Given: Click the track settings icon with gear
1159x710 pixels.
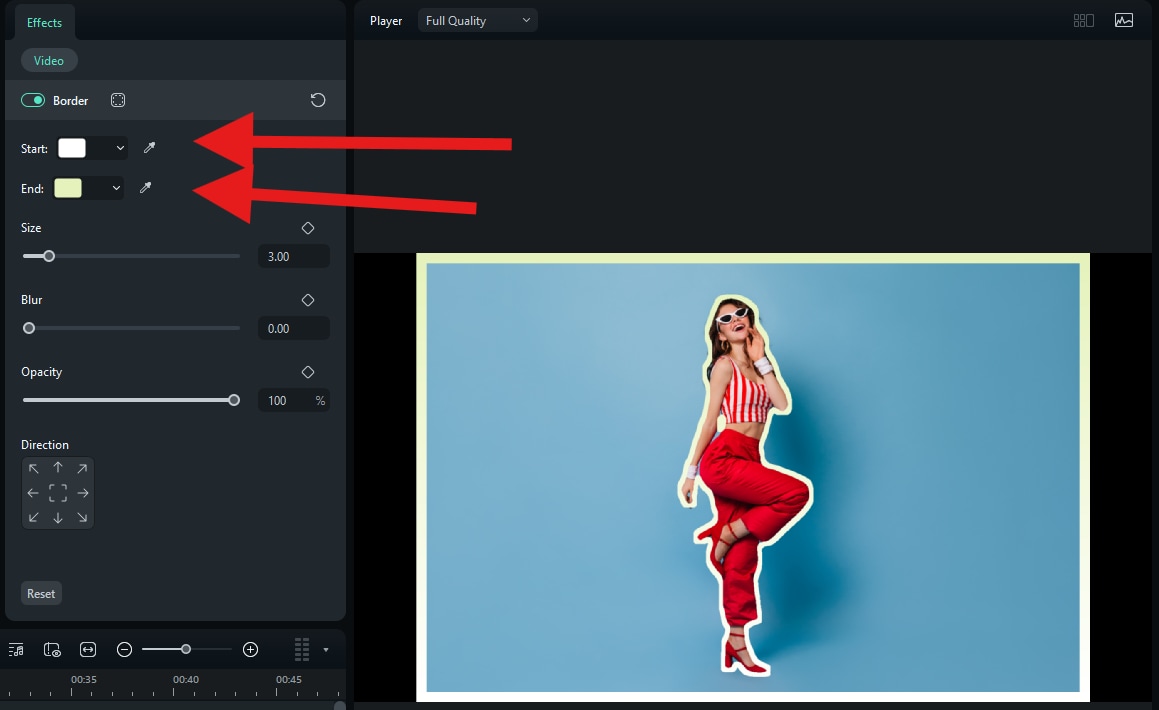Looking at the screenshot, I should [x=52, y=649].
